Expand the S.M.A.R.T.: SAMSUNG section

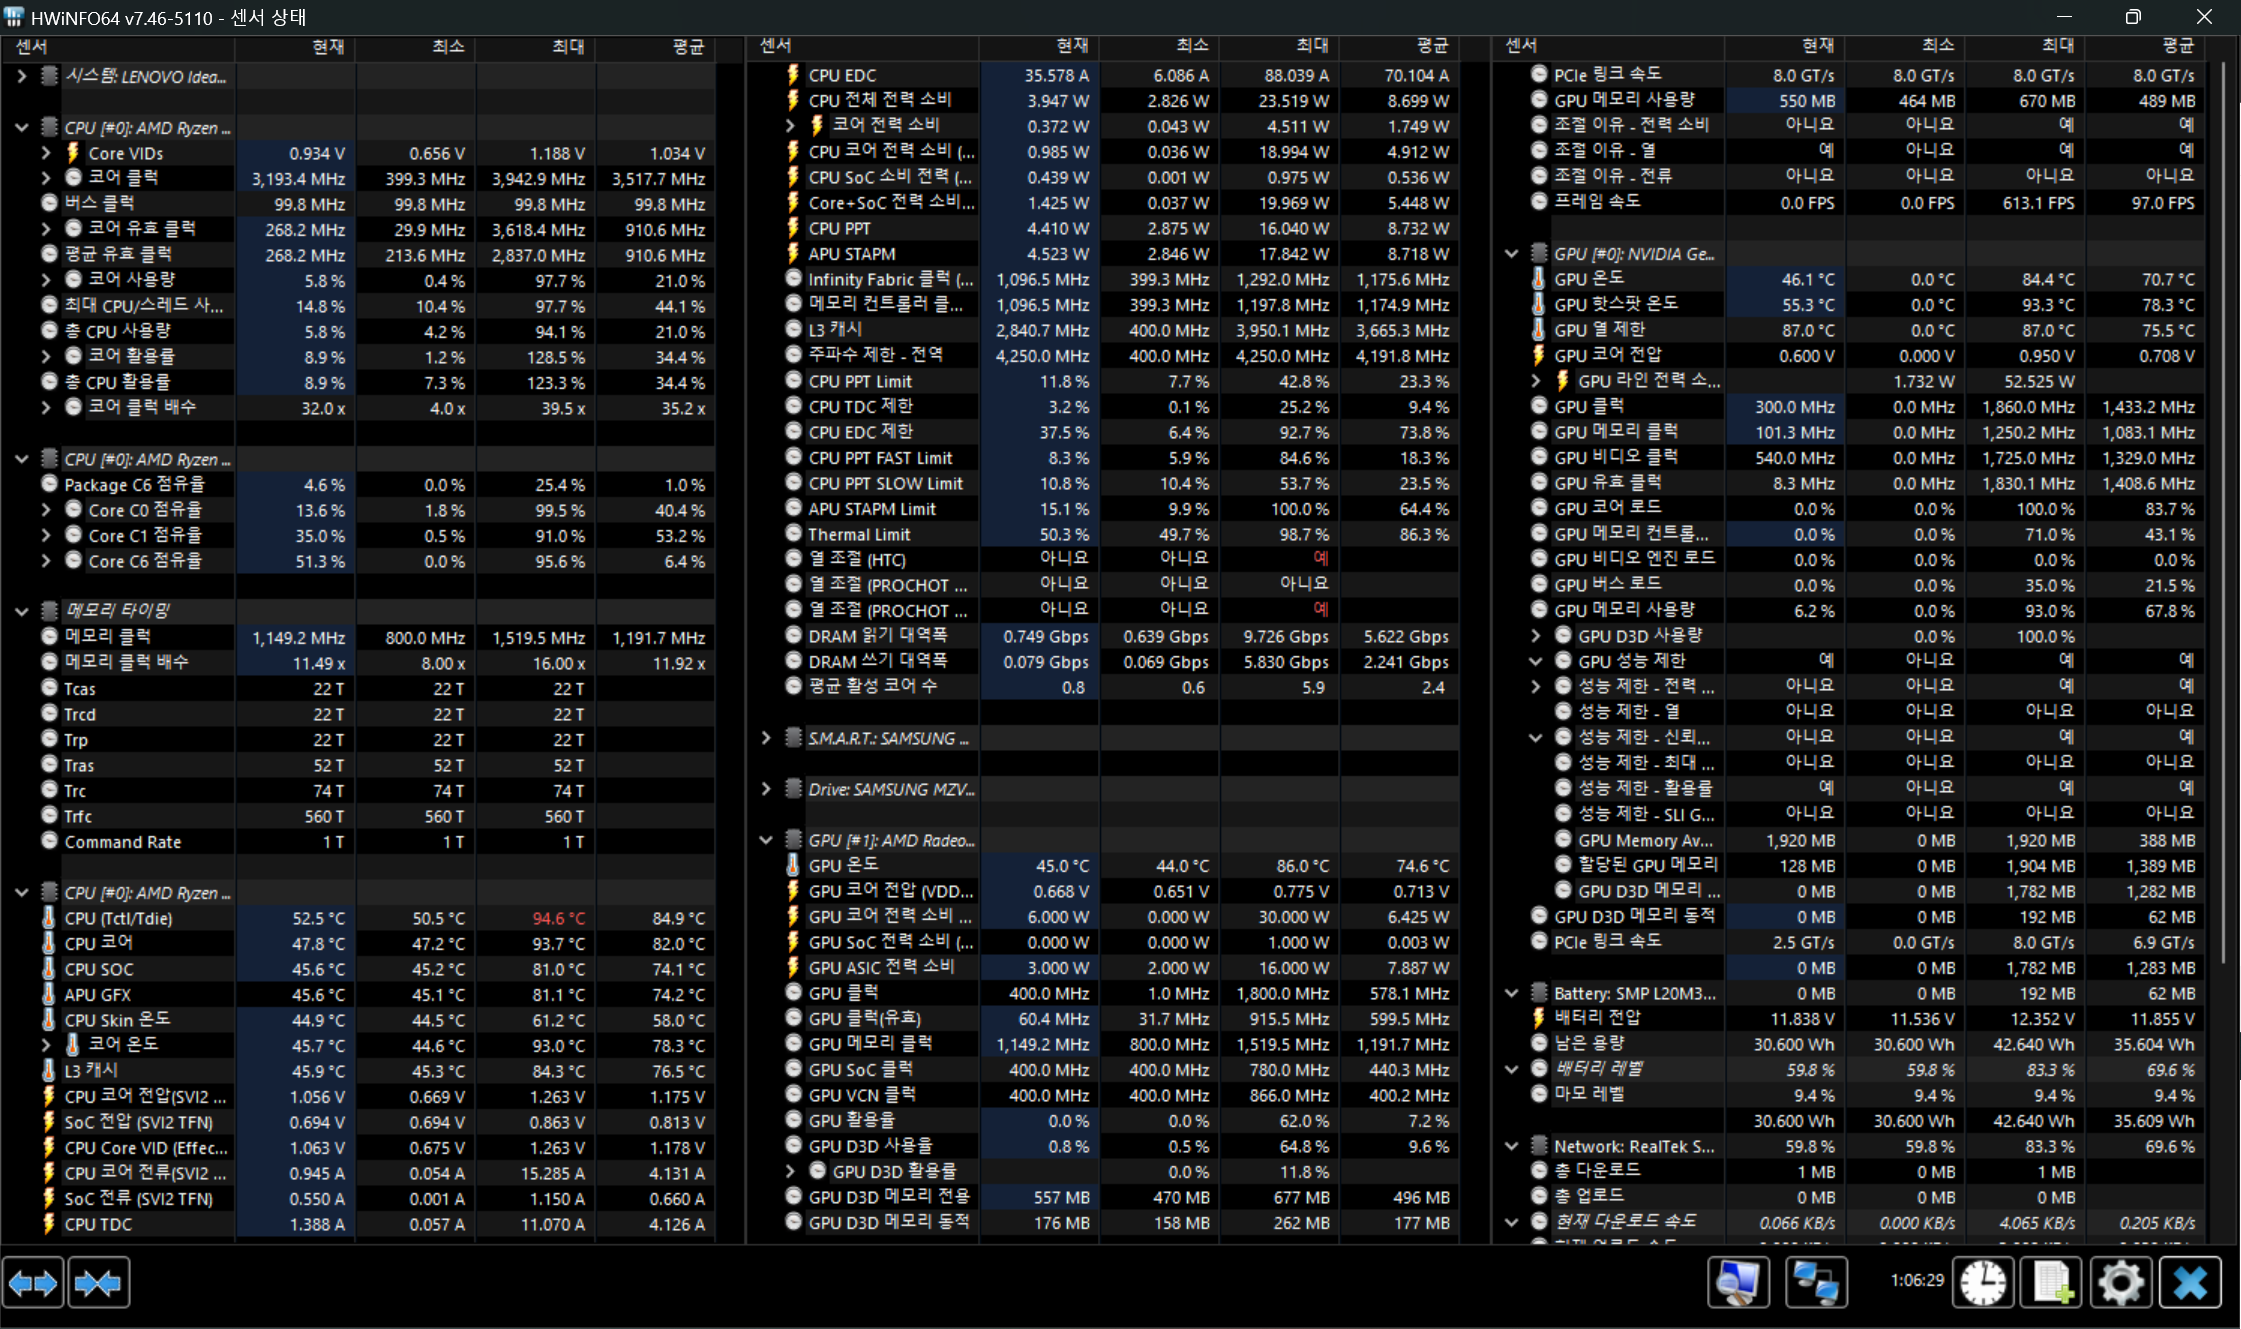click(766, 738)
